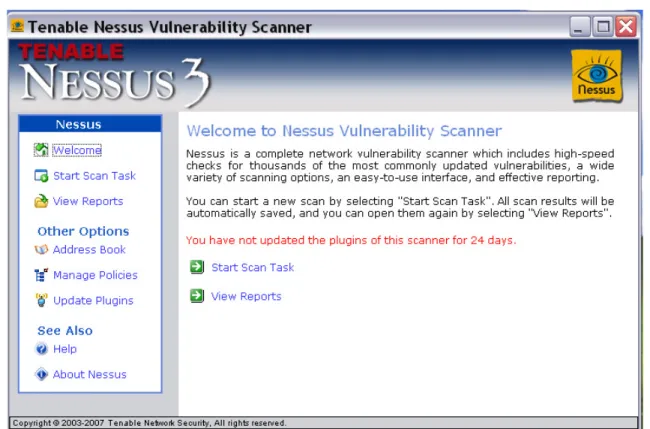Choose Update Plugins in Other Options
650x429 pixels.
click(93, 301)
